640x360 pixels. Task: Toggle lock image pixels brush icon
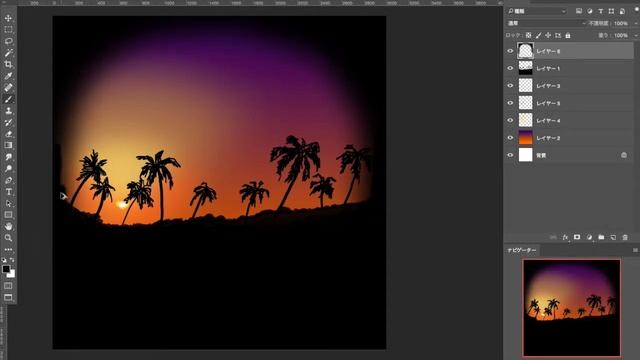point(538,36)
